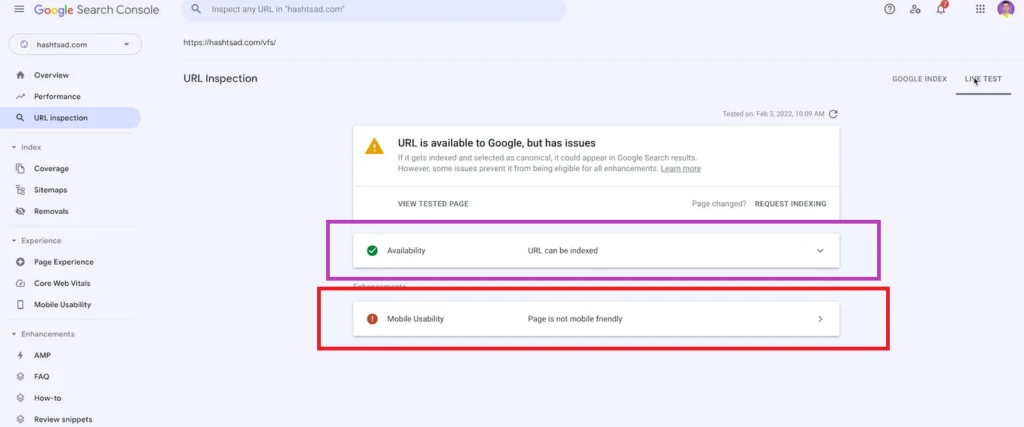Expand the Availability row

tap(820, 250)
